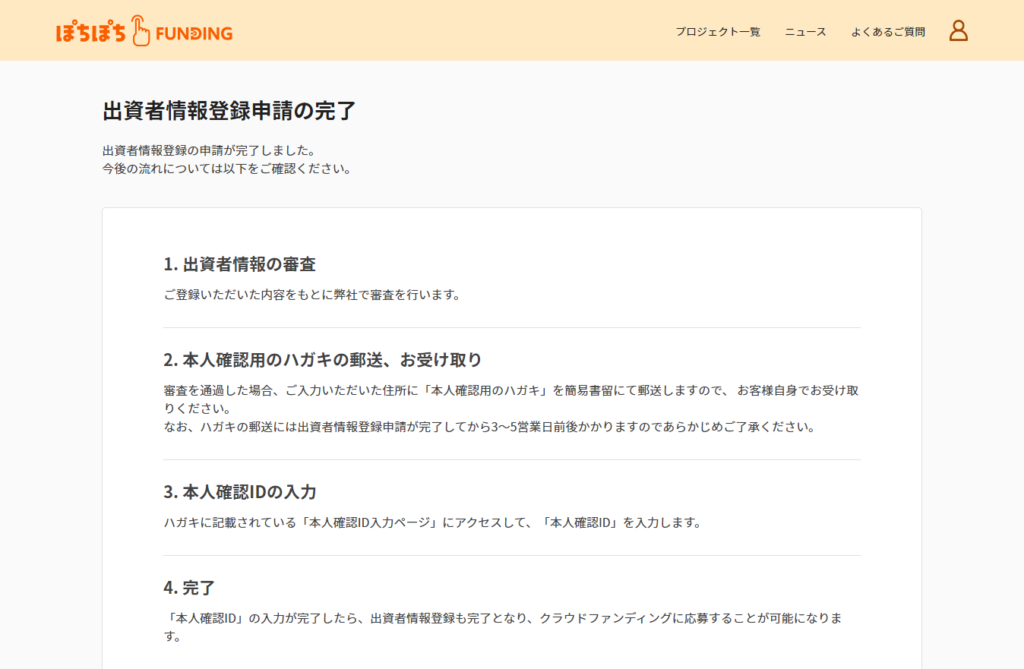Viewport: 1024px width, 669px height.
Task: Go to the ニュース page
Action: click(x=805, y=32)
